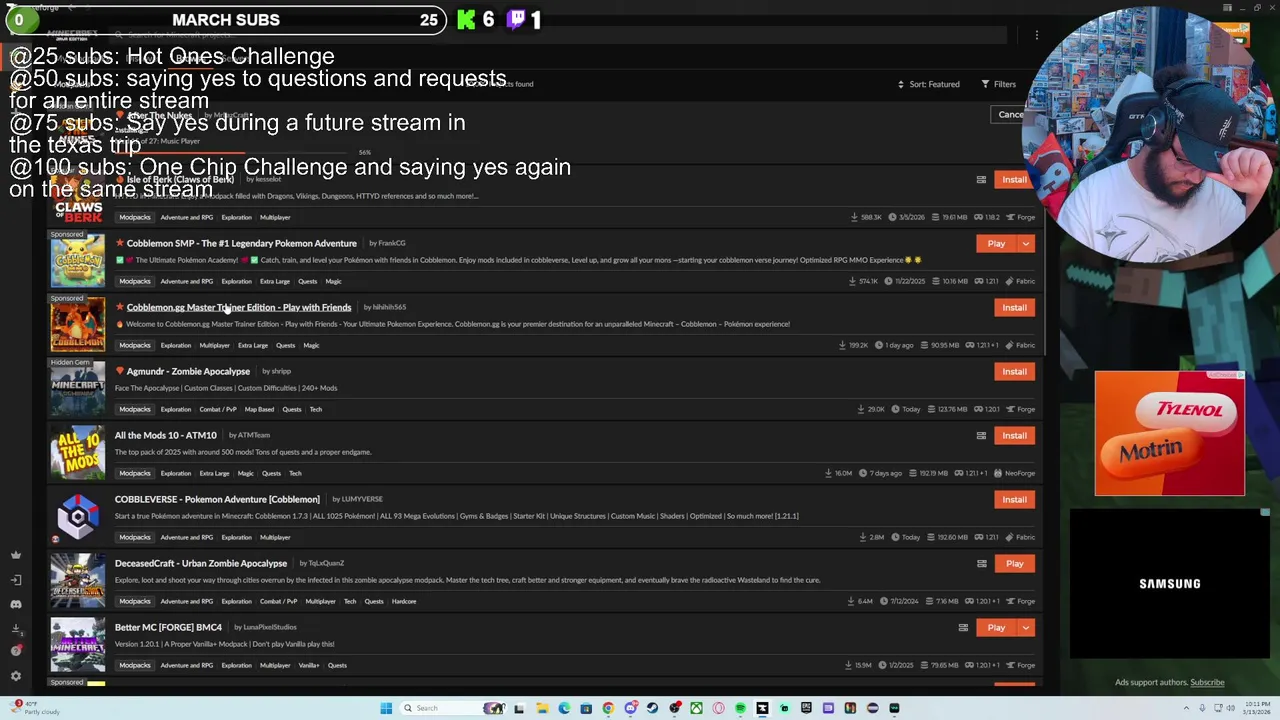The height and width of the screenshot is (720, 1280).
Task: Click the microphone tray icon
Action: [1202, 708]
